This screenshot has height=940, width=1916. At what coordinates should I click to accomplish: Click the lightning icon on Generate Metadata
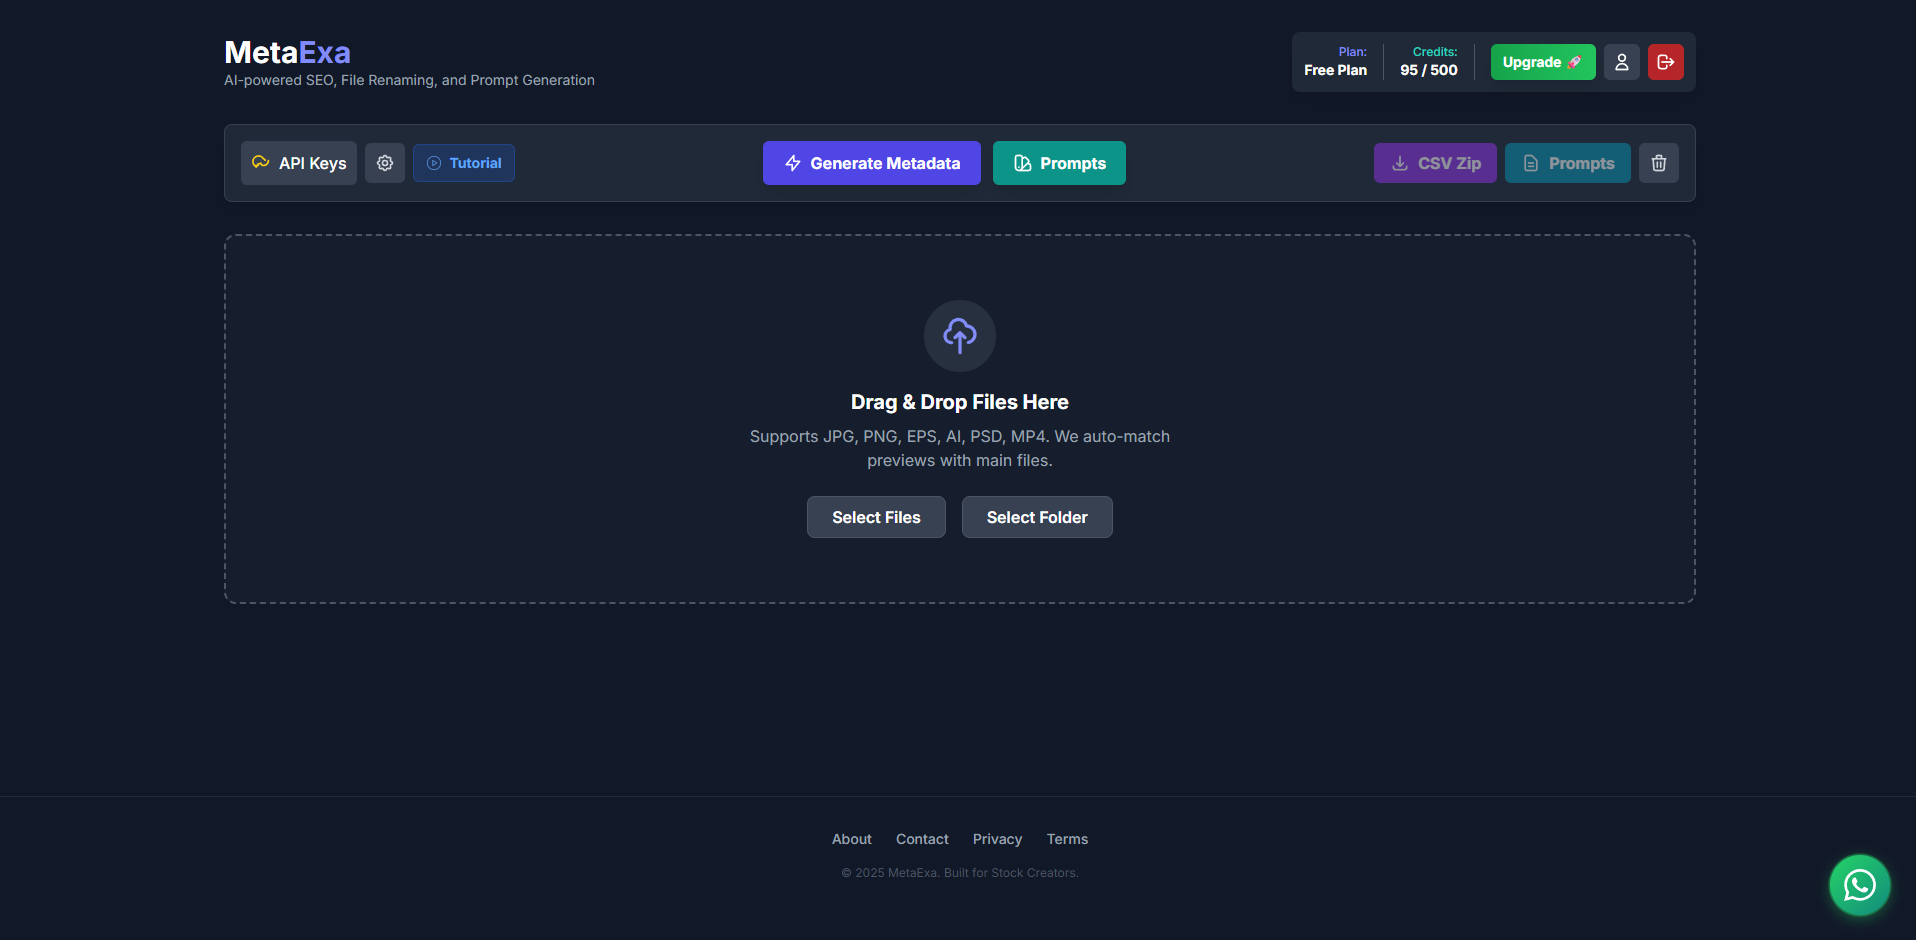(793, 162)
